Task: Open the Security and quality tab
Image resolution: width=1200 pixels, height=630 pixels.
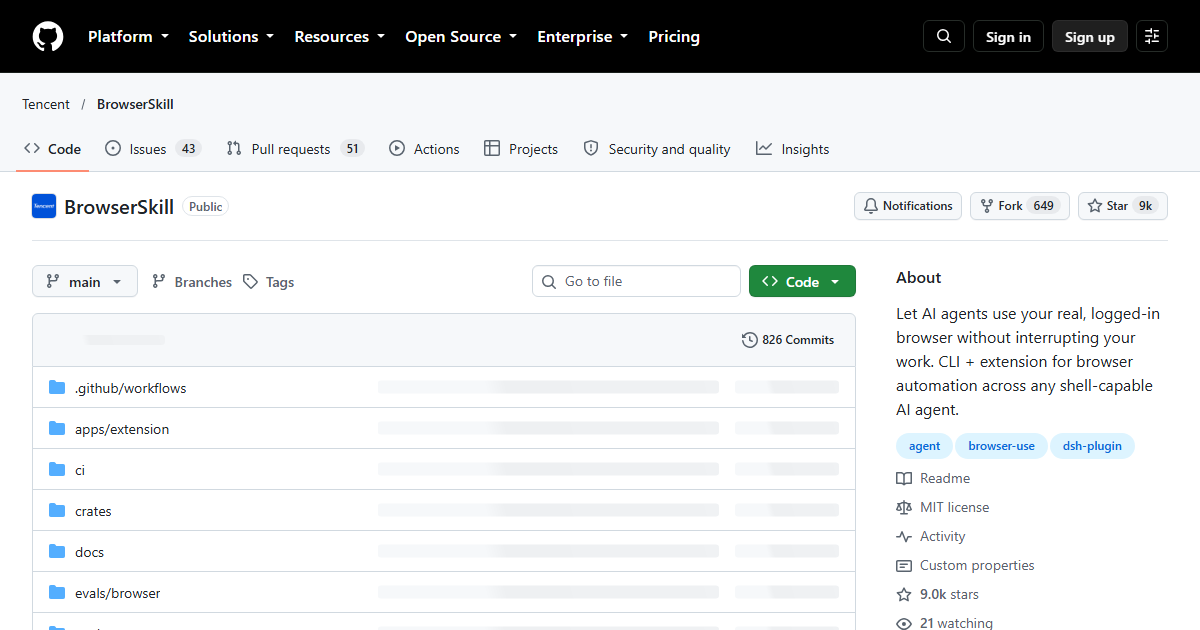Action: (657, 149)
